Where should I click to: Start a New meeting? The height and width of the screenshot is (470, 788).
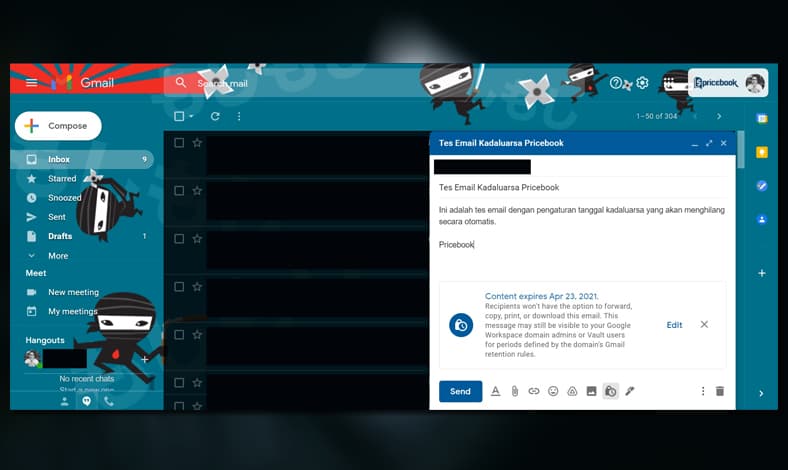point(73,292)
